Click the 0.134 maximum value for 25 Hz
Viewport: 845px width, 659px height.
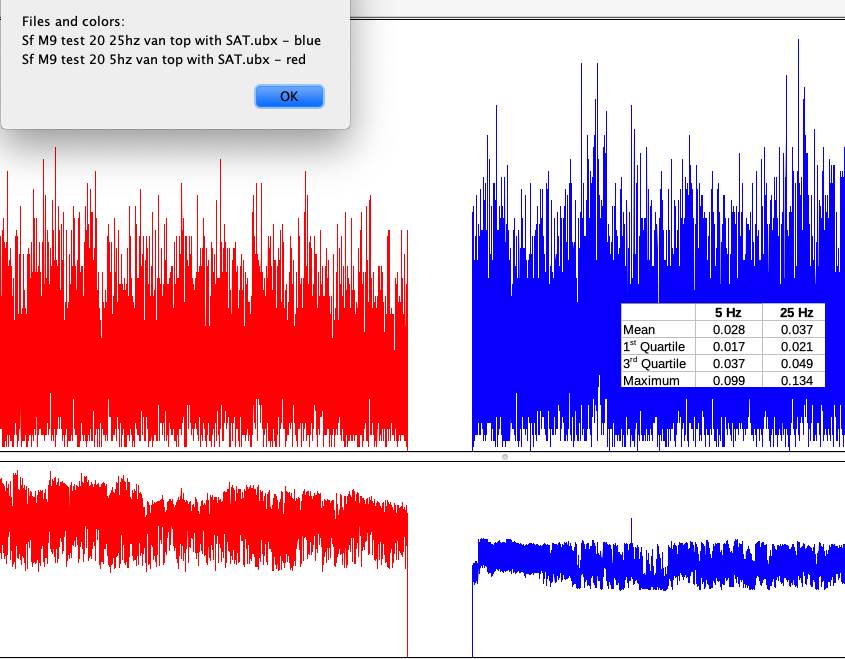pyautogui.click(x=796, y=381)
